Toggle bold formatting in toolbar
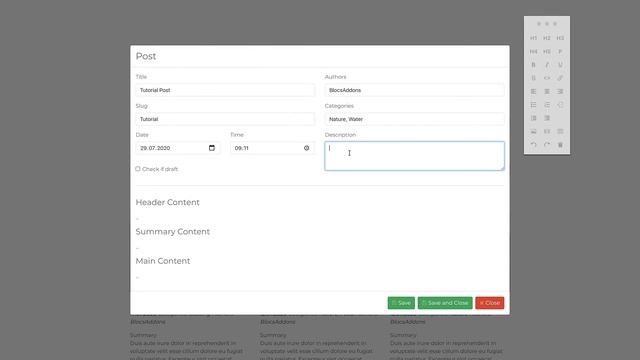The height and width of the screenshot is (360, 640). [533, 65]
